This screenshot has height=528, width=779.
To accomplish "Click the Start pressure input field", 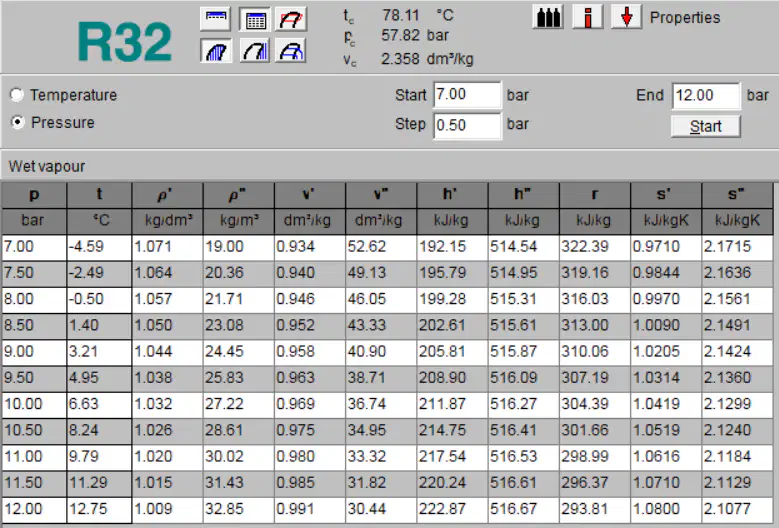I will click(x=467, y=95).
